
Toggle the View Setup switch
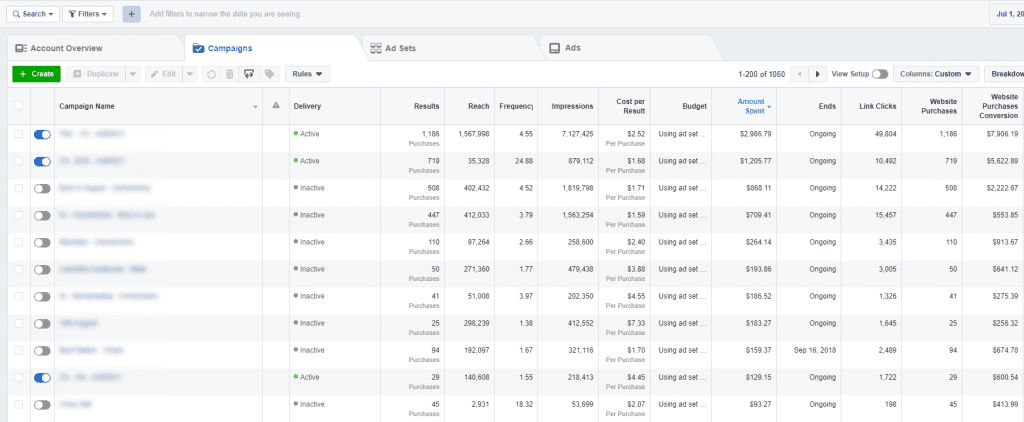[879, 74]
